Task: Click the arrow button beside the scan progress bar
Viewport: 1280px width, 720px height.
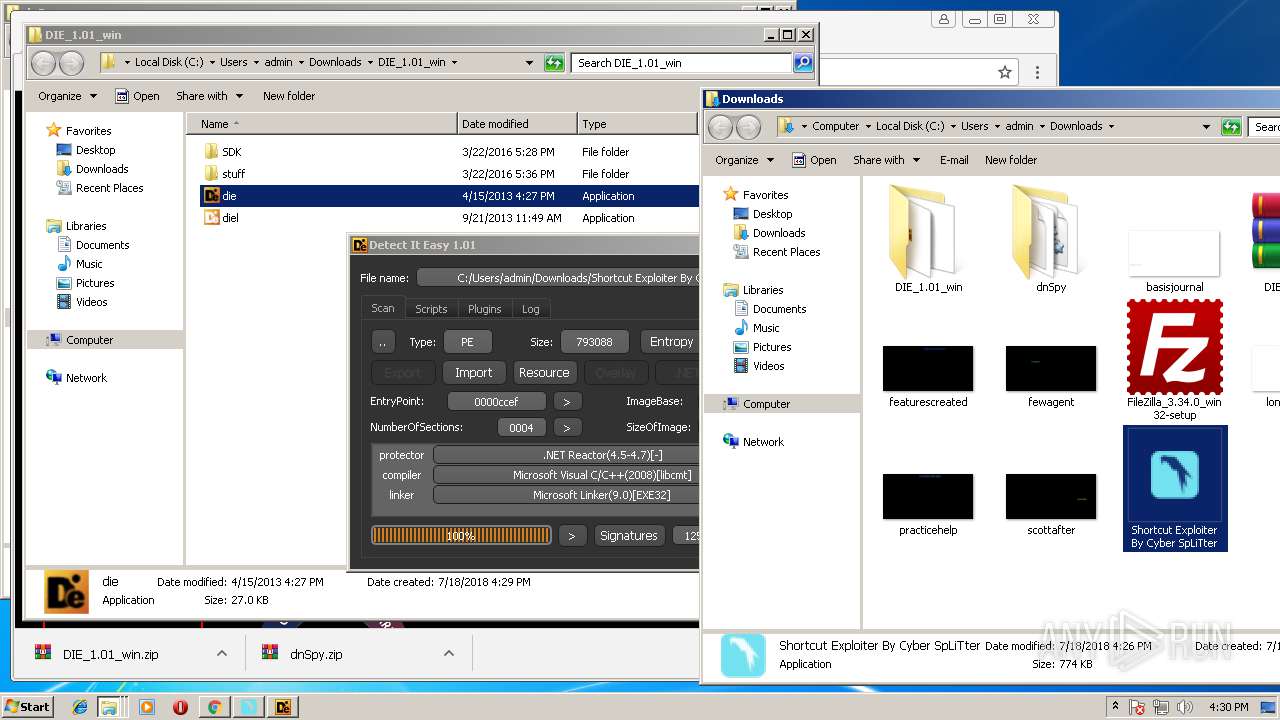Action: [572, 536]
